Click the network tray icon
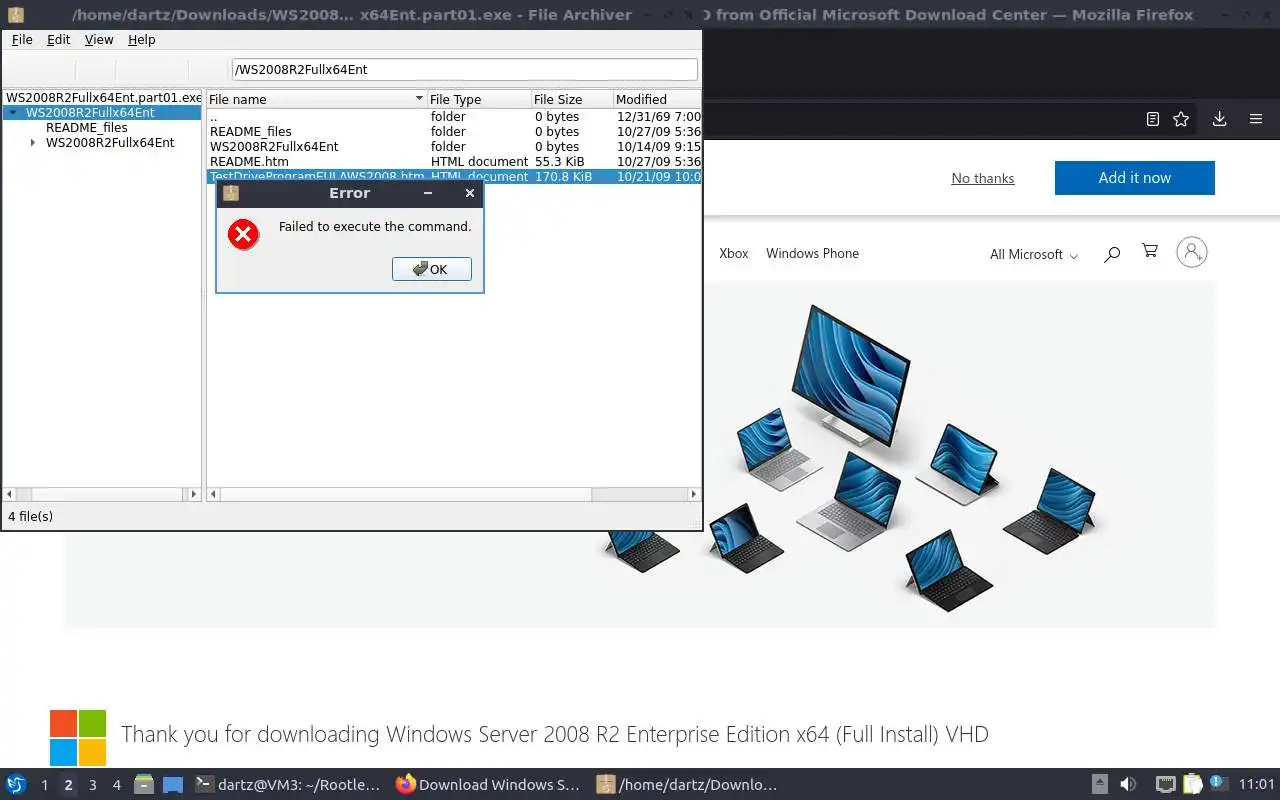This screenshot has width=1280, height=800. (x=1165, y=785)
